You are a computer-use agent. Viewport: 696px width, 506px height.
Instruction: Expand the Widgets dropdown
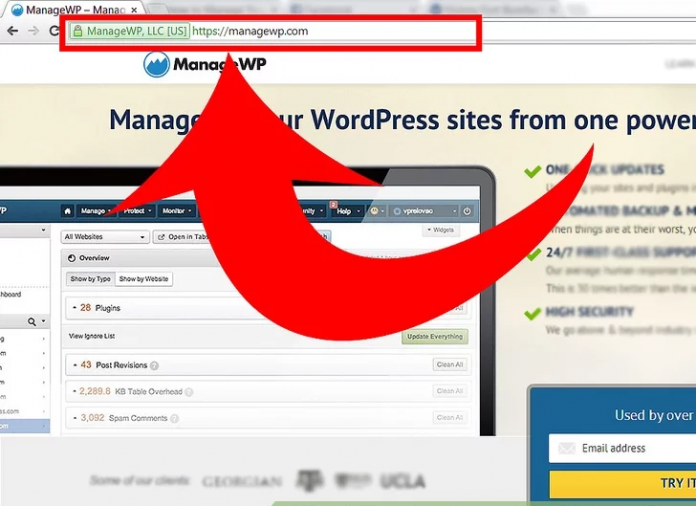point(440,230)
